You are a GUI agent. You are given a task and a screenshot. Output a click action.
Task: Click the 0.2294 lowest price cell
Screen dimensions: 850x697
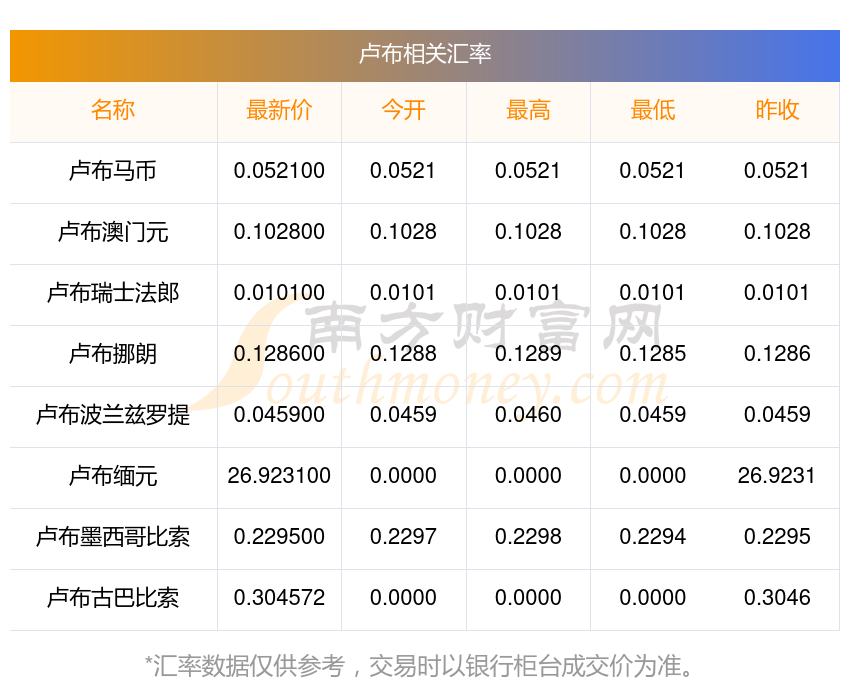[652, 537]
